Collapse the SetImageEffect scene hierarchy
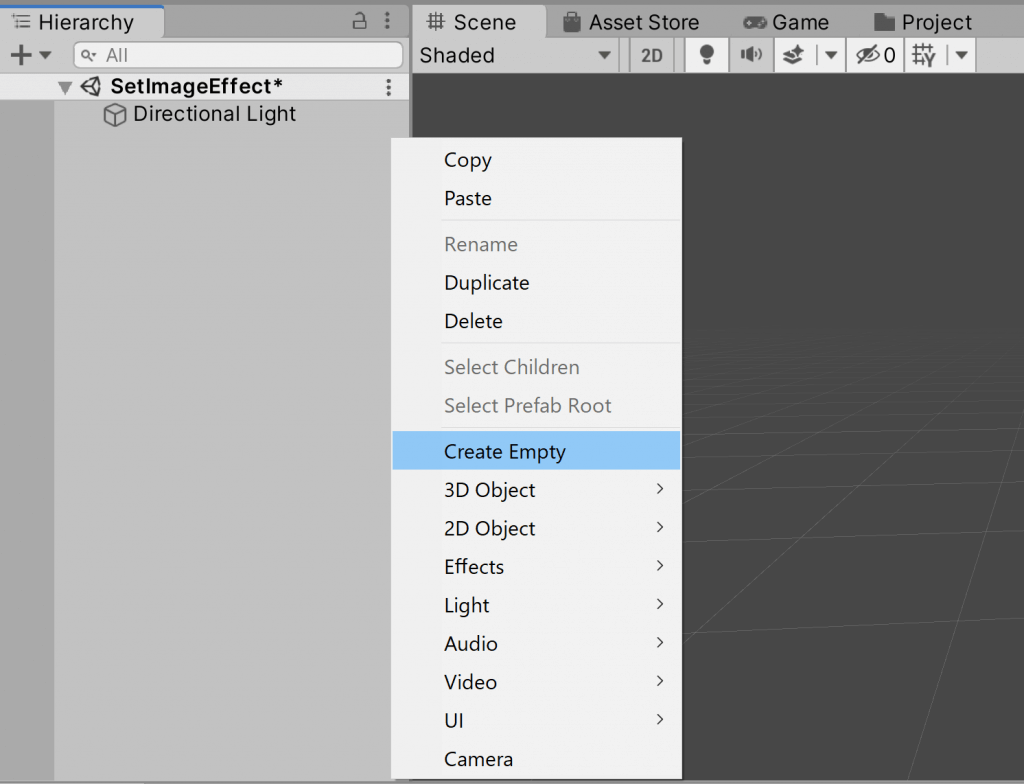1024x784 pixels. click(x=64, y=87)
